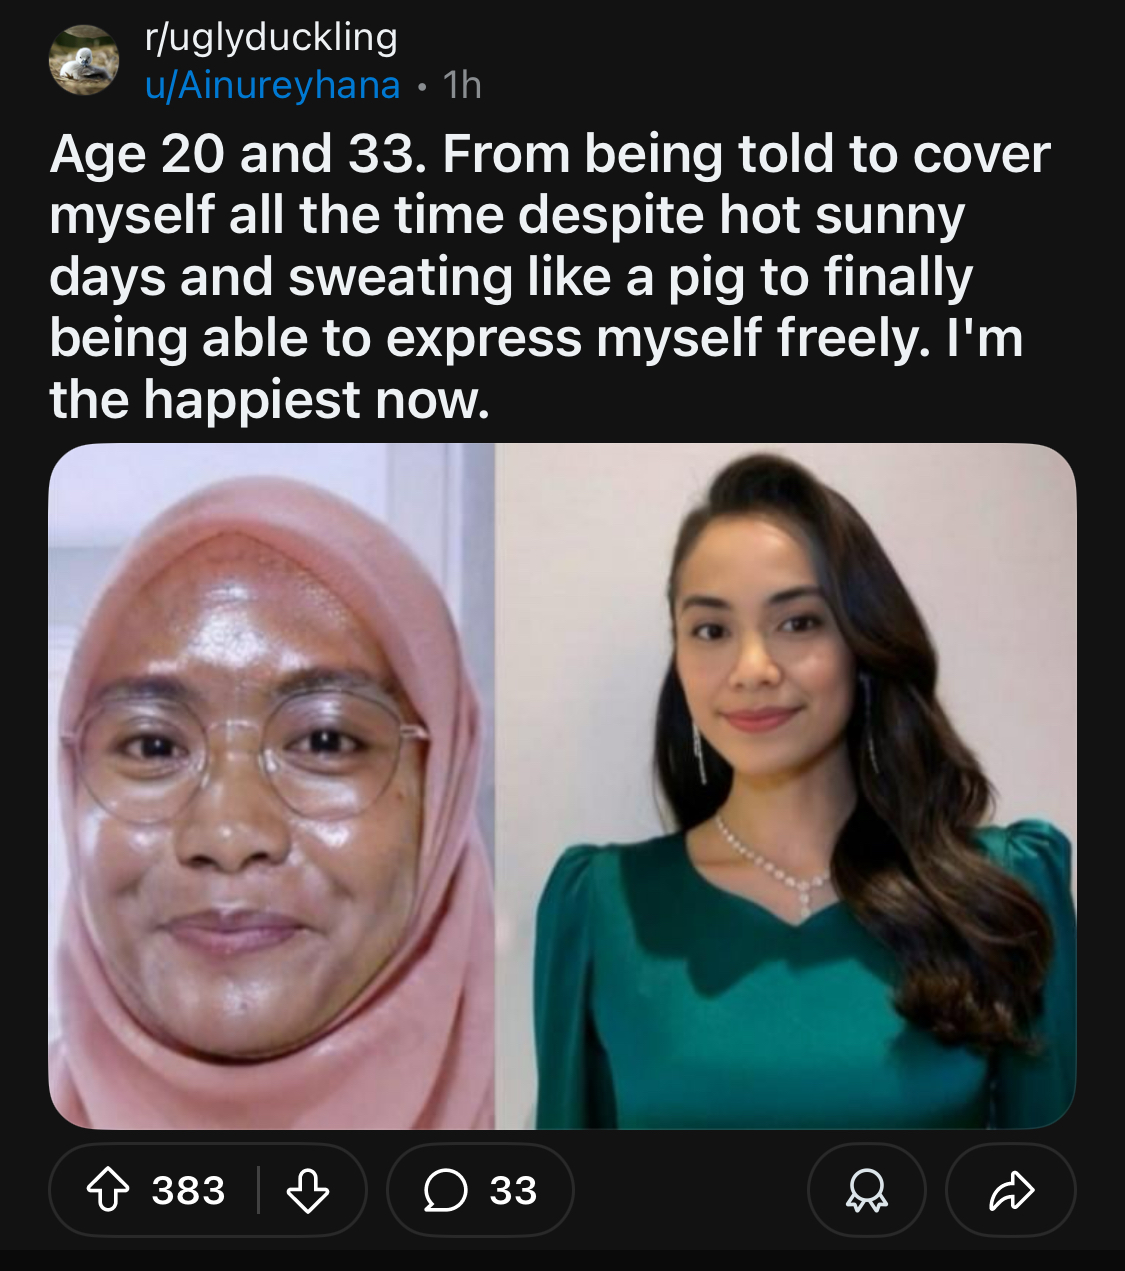Tap the 383 vote count
Viewport: 1125px width, 1271px height.
(188, 1190)
